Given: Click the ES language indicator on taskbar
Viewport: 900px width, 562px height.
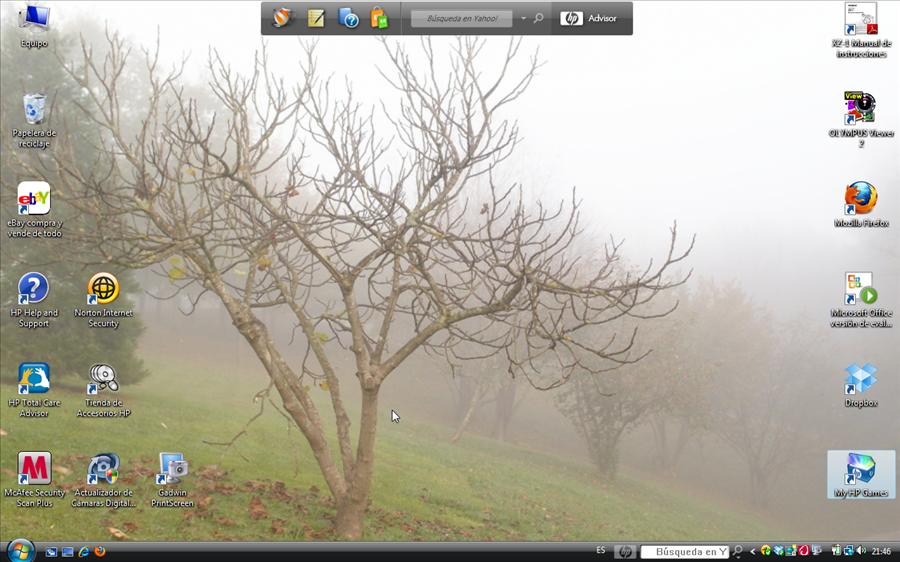Looking at the screenshot, I should click(x=601, y=550).
